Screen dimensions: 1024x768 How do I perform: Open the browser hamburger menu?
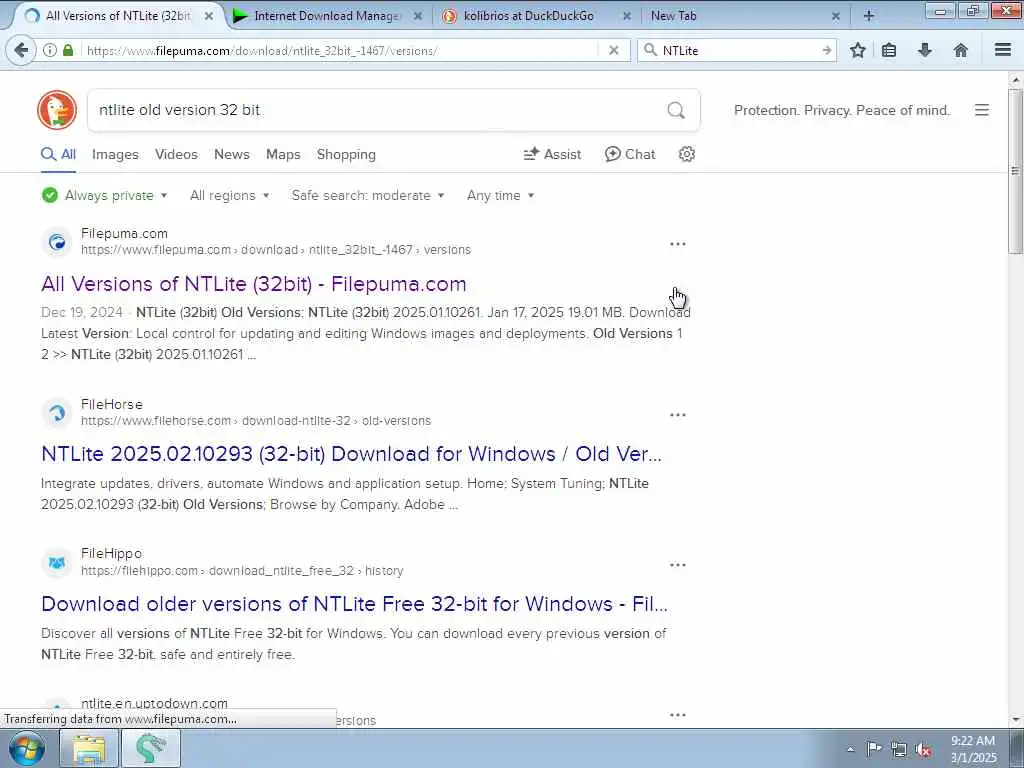click(x=1002, y=50)
